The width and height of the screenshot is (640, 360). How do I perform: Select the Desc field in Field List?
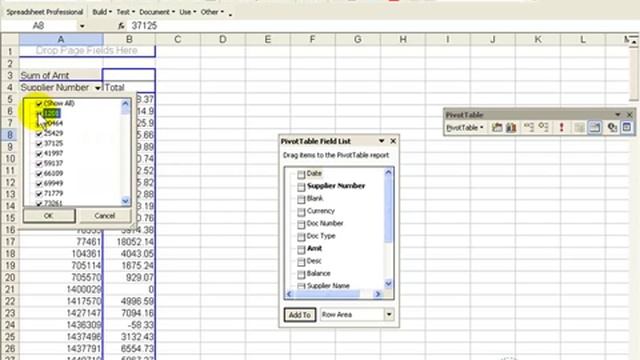pyautogui.click(x=314, y=261)
